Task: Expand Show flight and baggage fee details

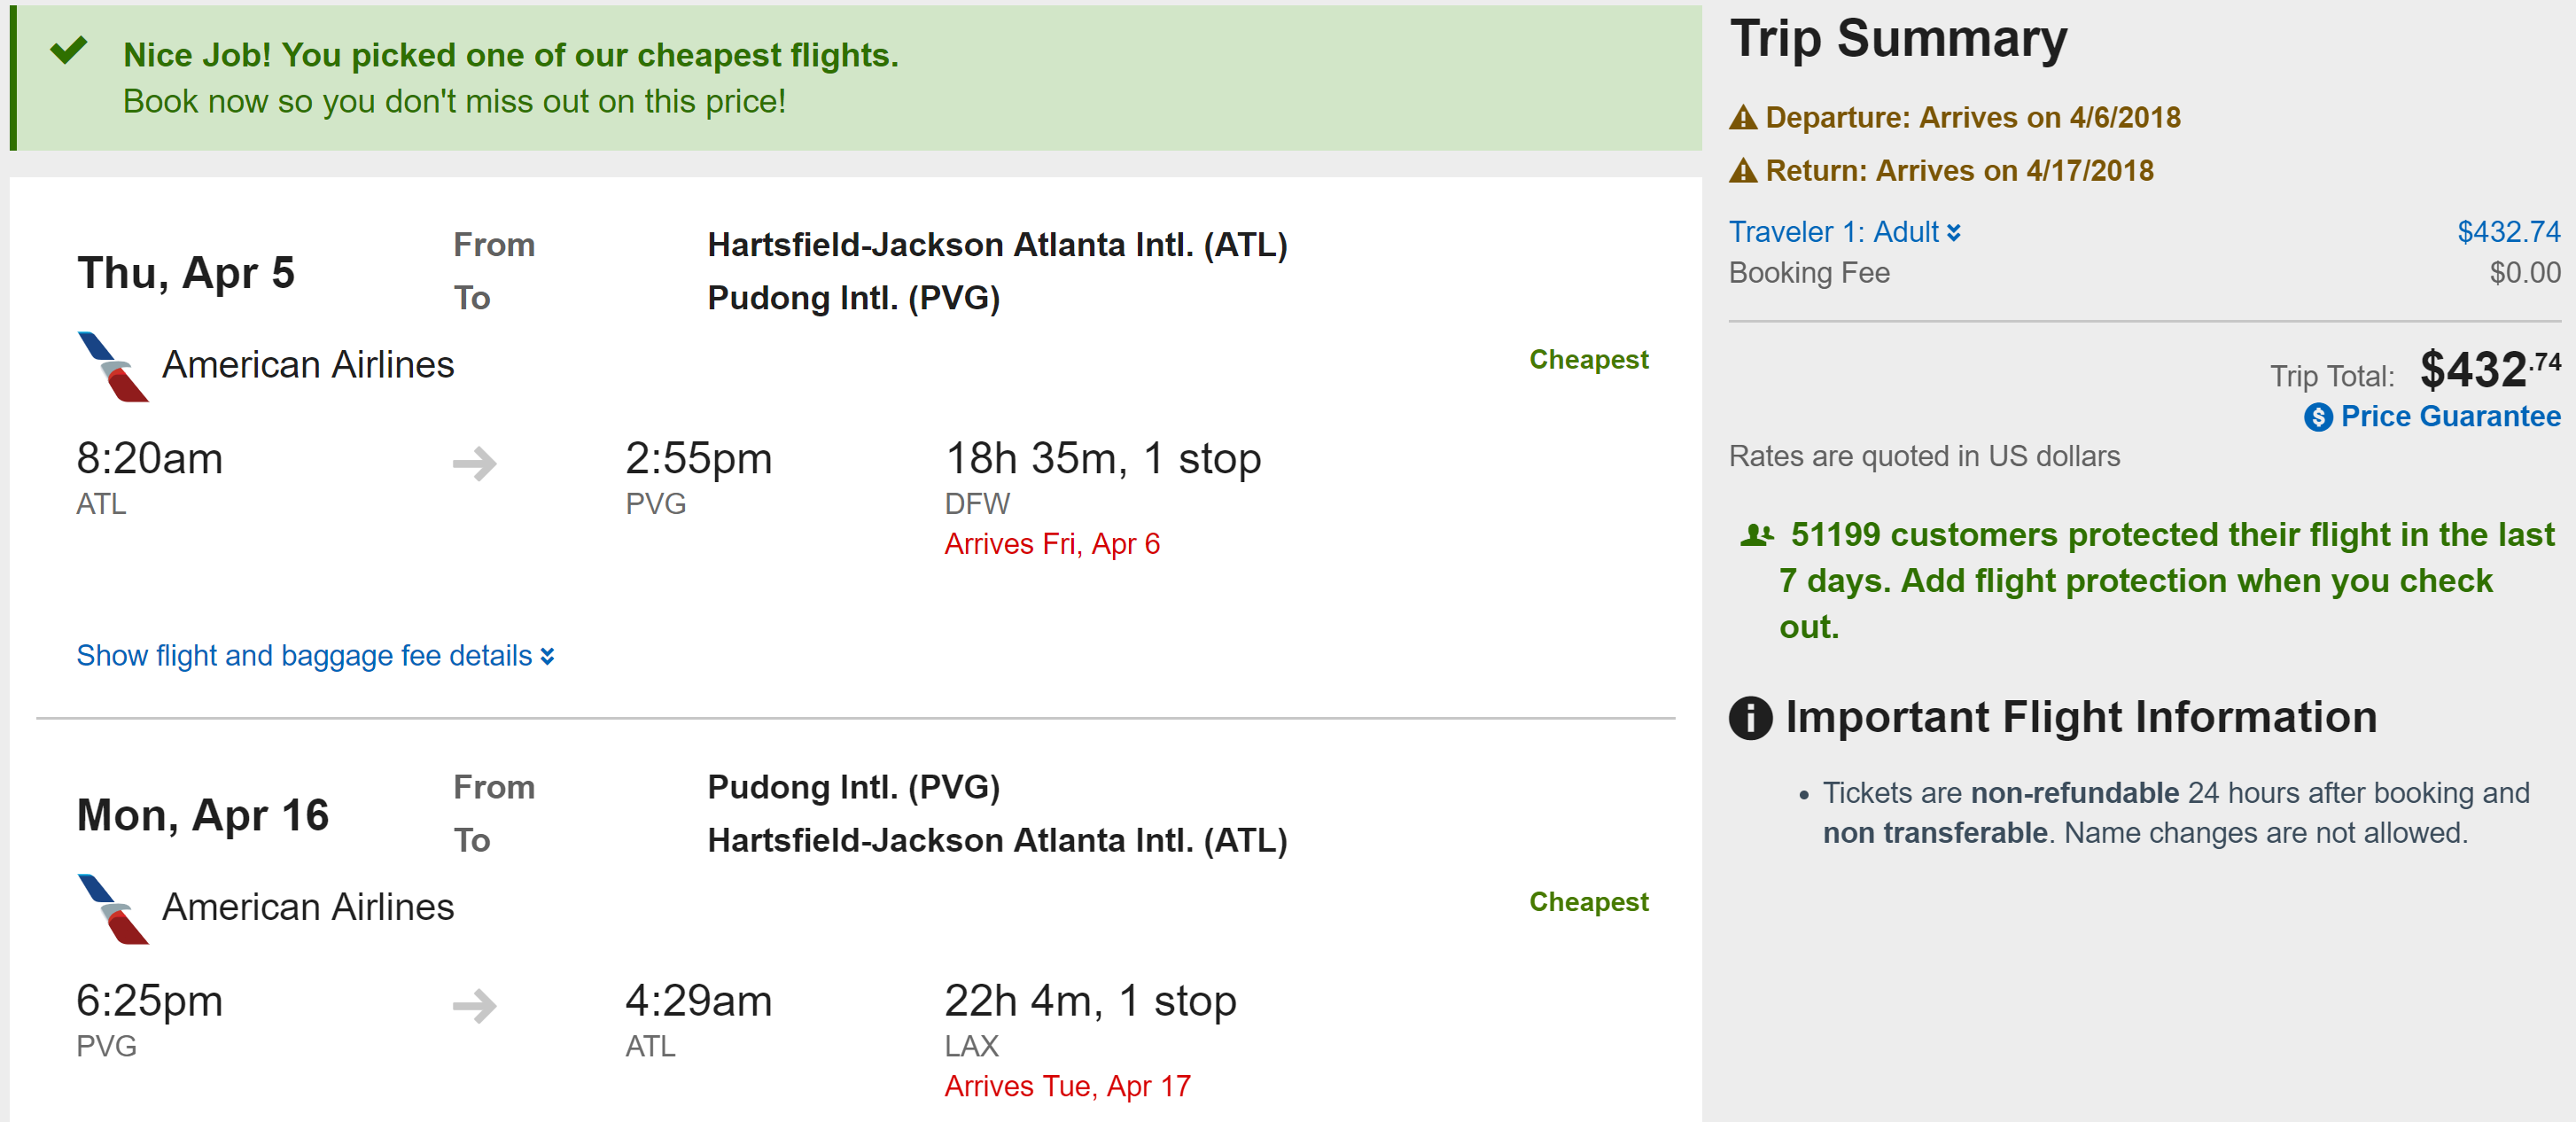Action: (x=315, y=656)
